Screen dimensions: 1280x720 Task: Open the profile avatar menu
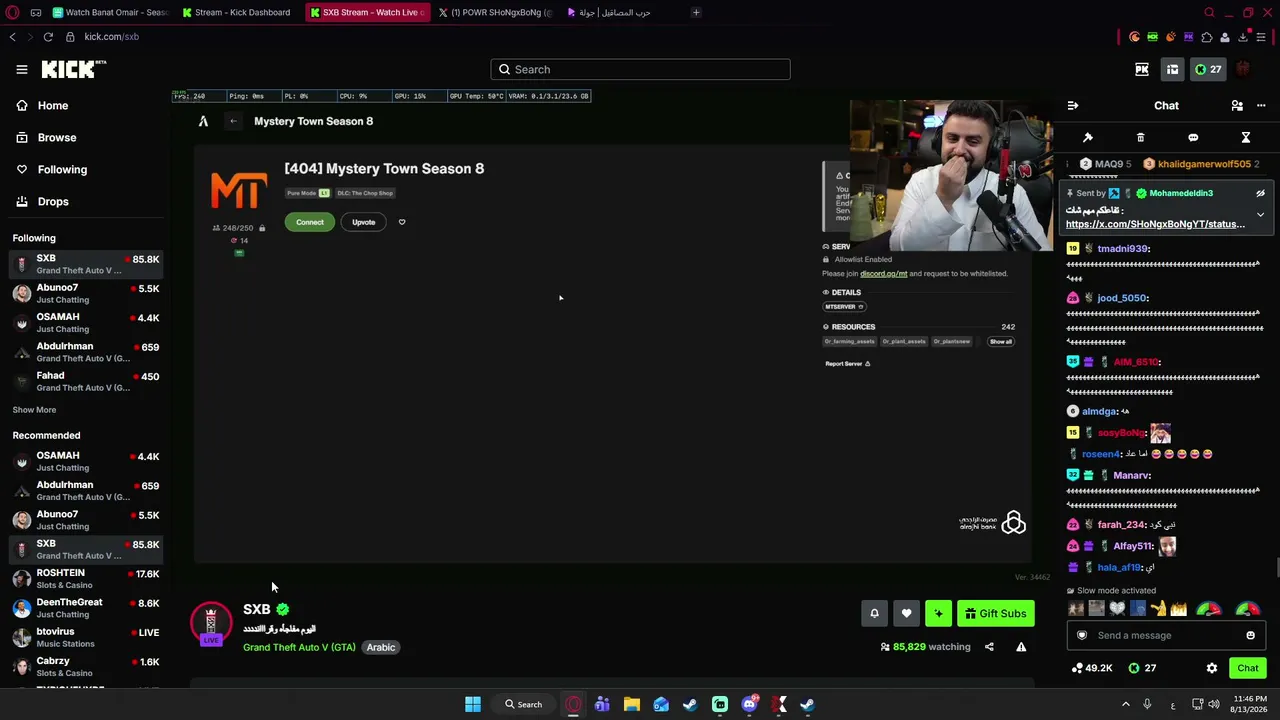coord(1243,69)
